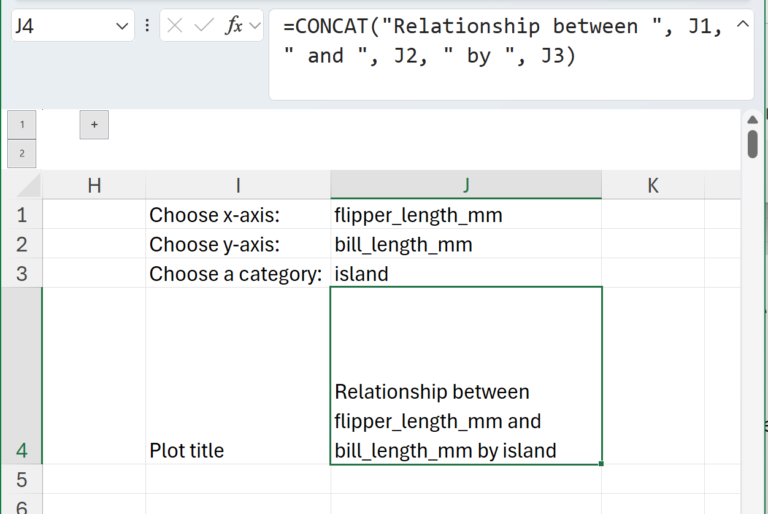Open the Name Box dropdown arrow
The image size is (768, 514).
tap(124, 26)
